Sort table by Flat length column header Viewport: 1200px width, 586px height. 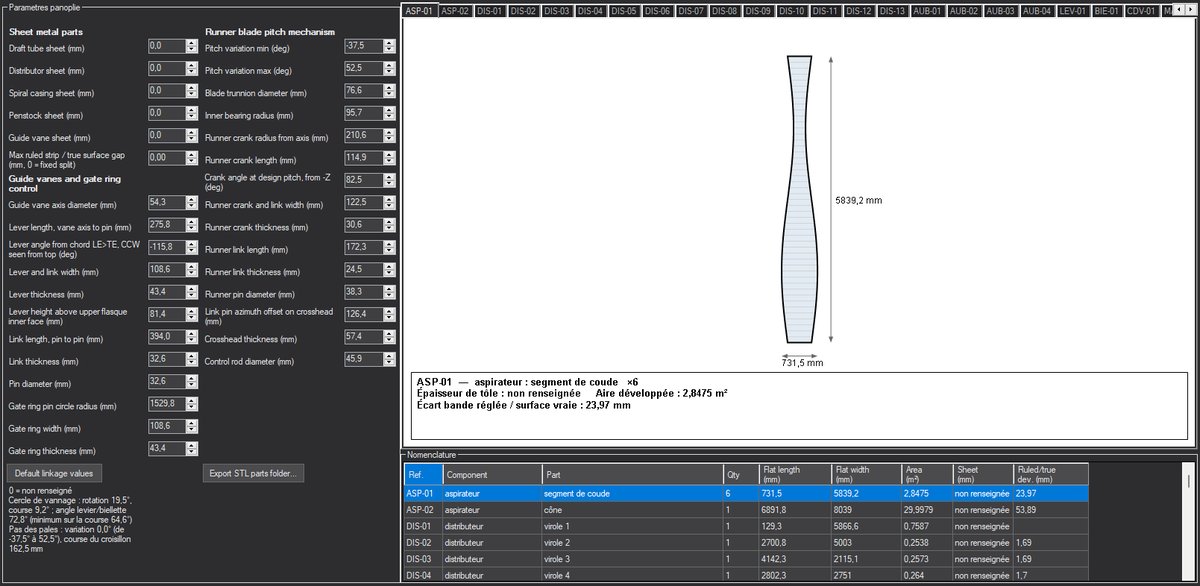794,474
